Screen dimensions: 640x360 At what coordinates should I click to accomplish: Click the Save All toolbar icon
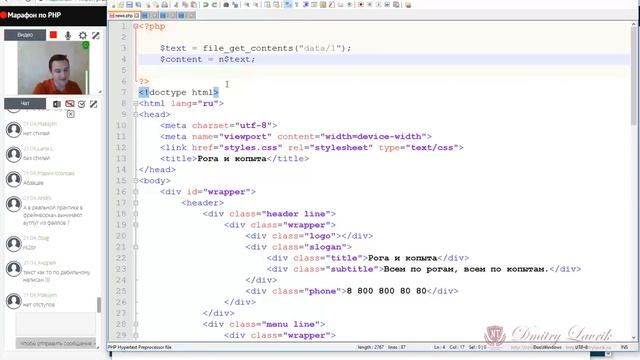point(138,4)
